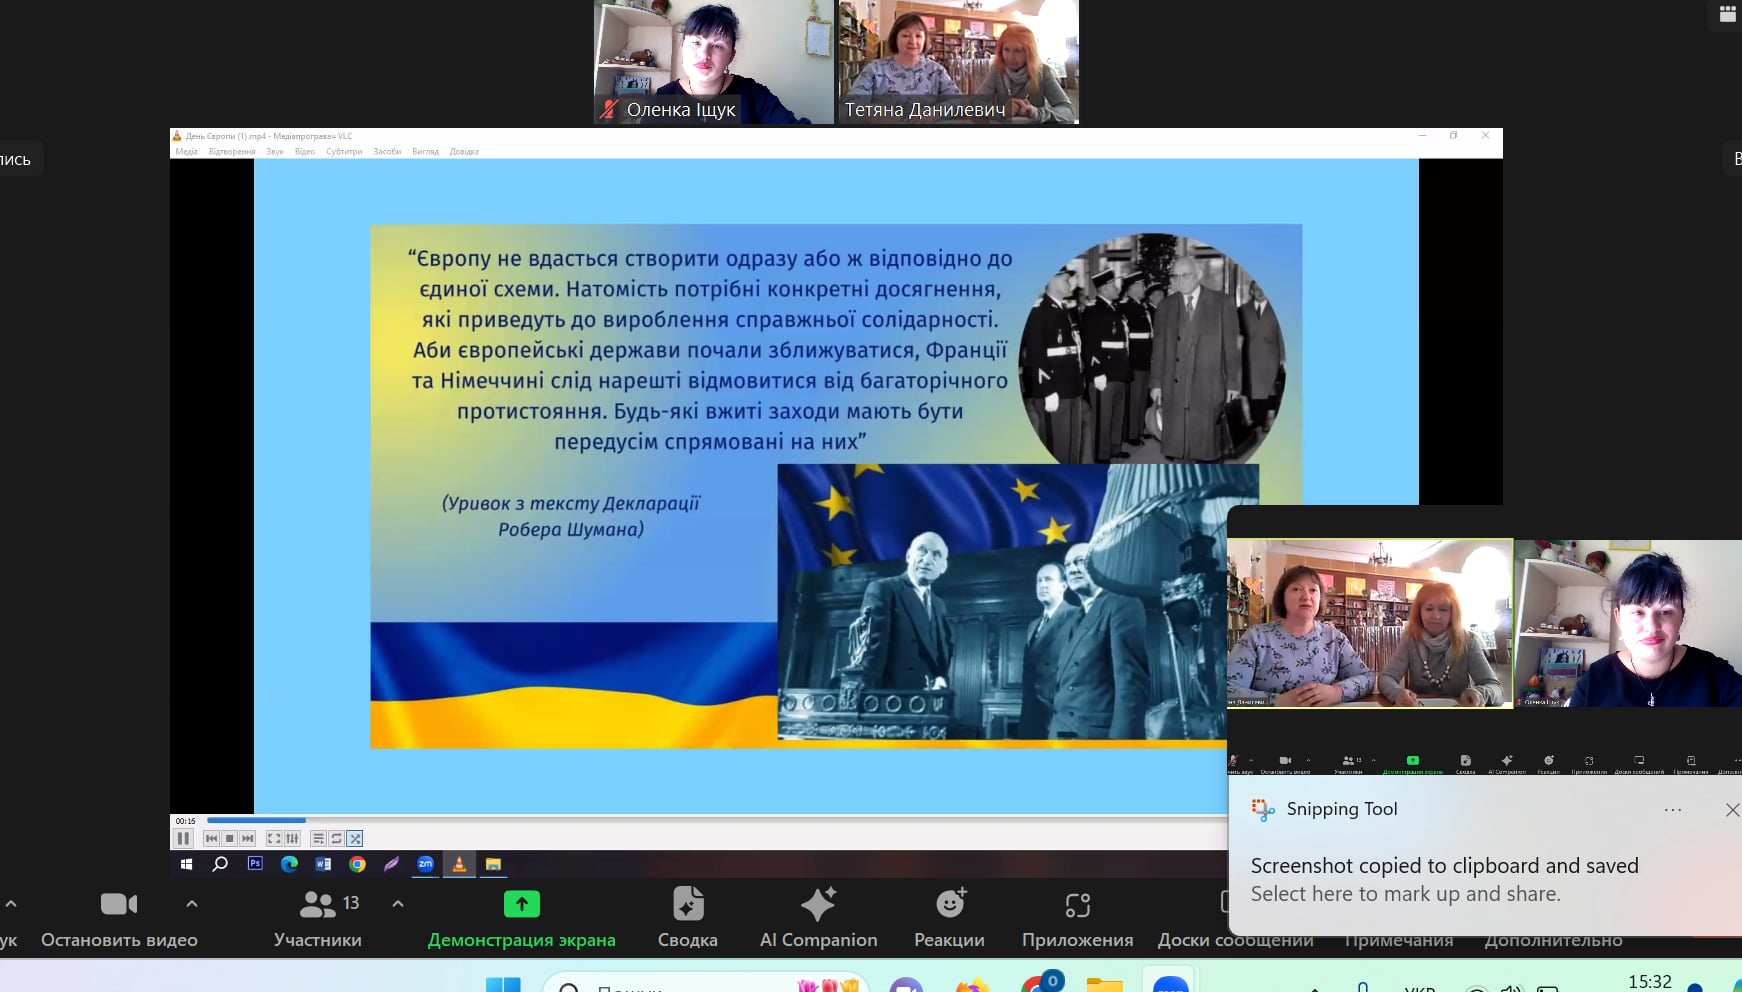Open Snipping Tool notification options menu
This screenshot has height=992, width=1742.
(1672, 810)
